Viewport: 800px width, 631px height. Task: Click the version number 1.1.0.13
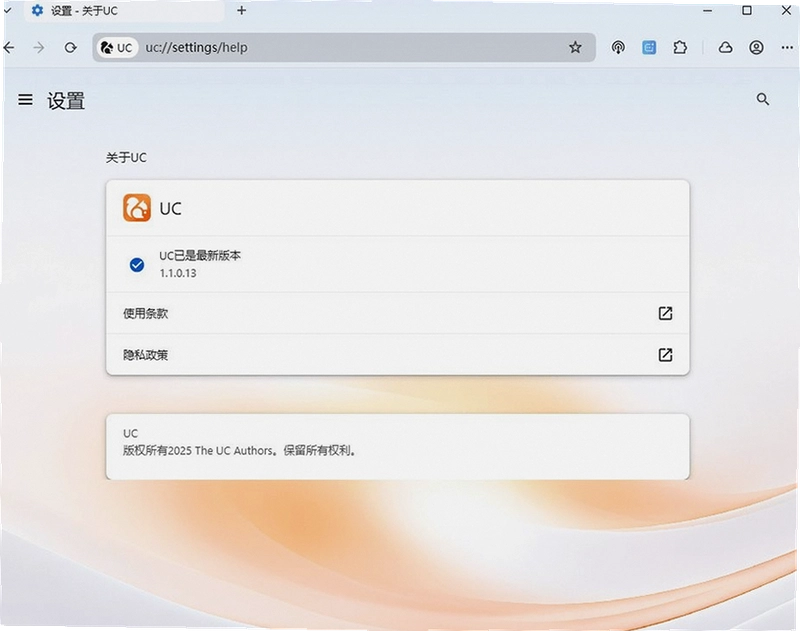[178, 273]
